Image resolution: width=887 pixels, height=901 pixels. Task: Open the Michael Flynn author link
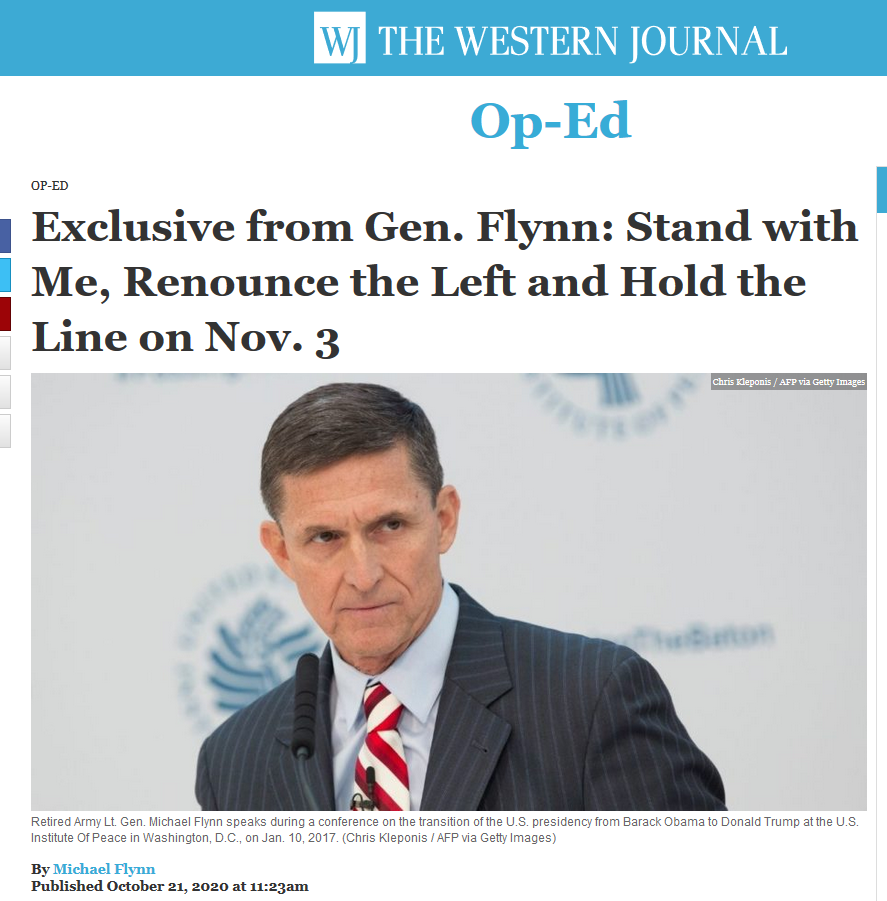[x=104, y=869]
